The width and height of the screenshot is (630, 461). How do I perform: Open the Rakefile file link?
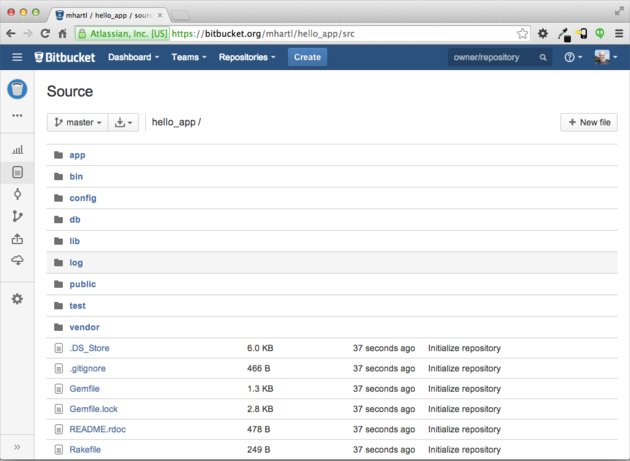(85, 449)
